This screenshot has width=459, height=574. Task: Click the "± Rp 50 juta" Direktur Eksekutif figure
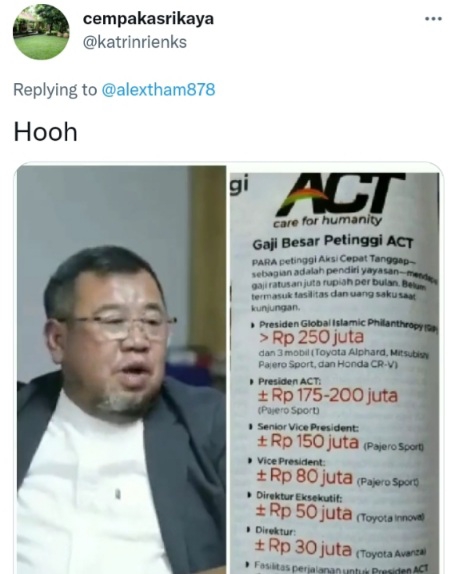pos(304,511)
